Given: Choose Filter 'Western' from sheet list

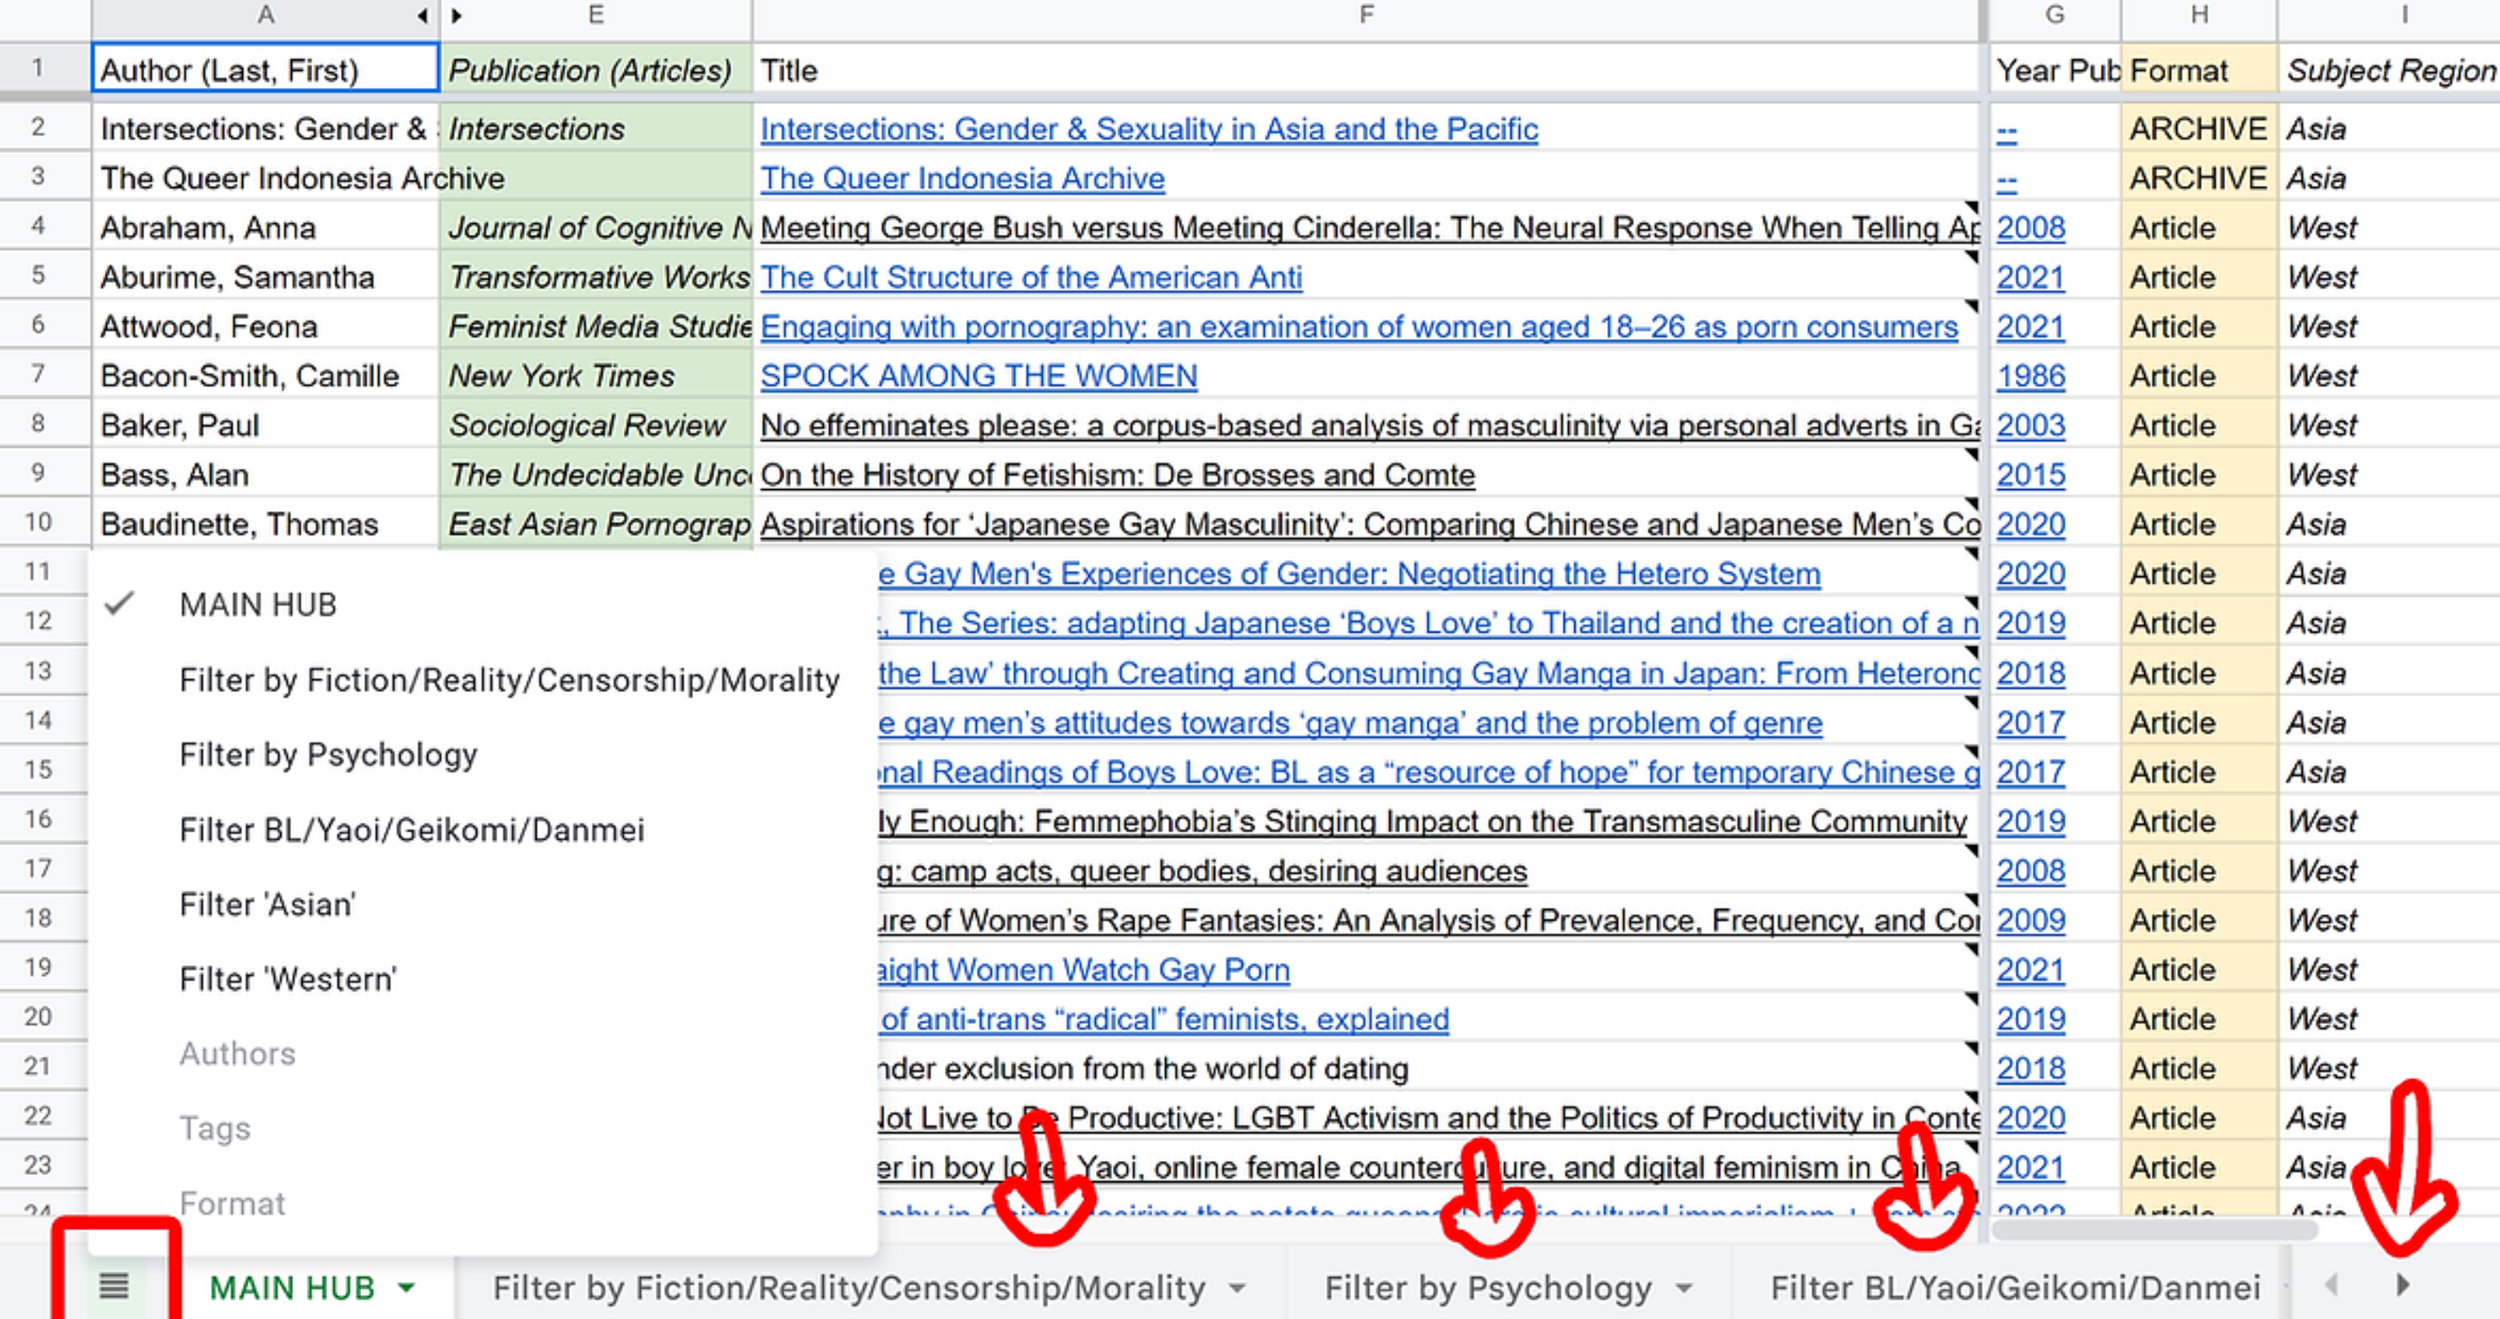Looking at the screenshot, I should coord(288,979).
